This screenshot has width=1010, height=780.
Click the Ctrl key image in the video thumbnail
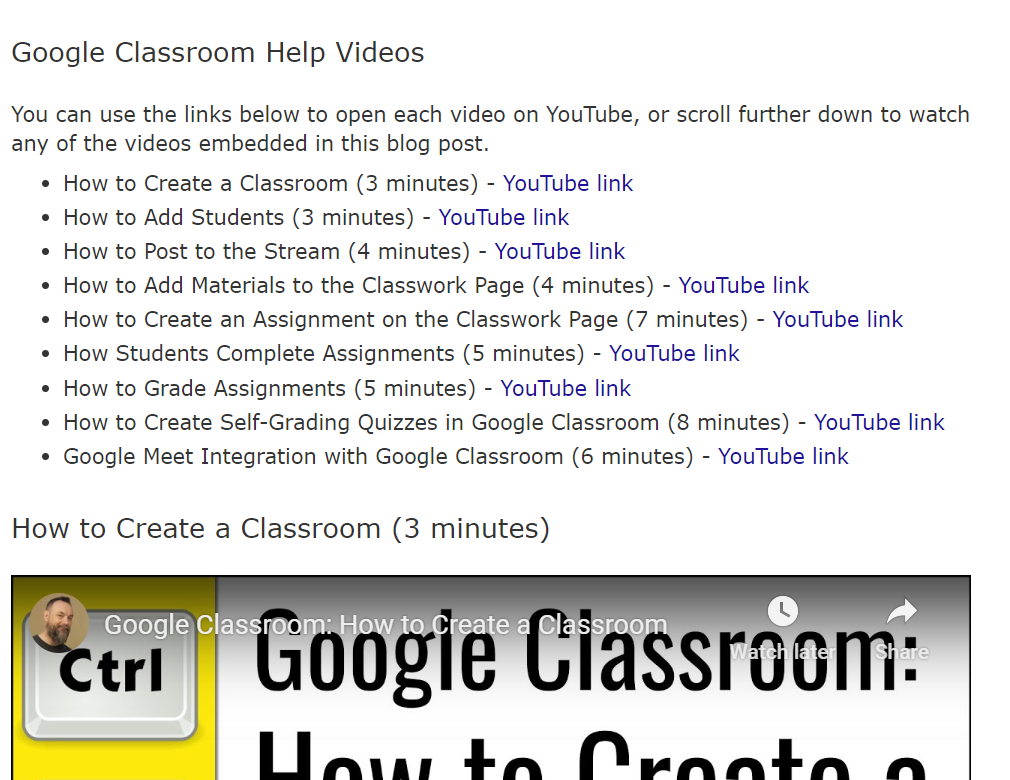pos(110,673)
